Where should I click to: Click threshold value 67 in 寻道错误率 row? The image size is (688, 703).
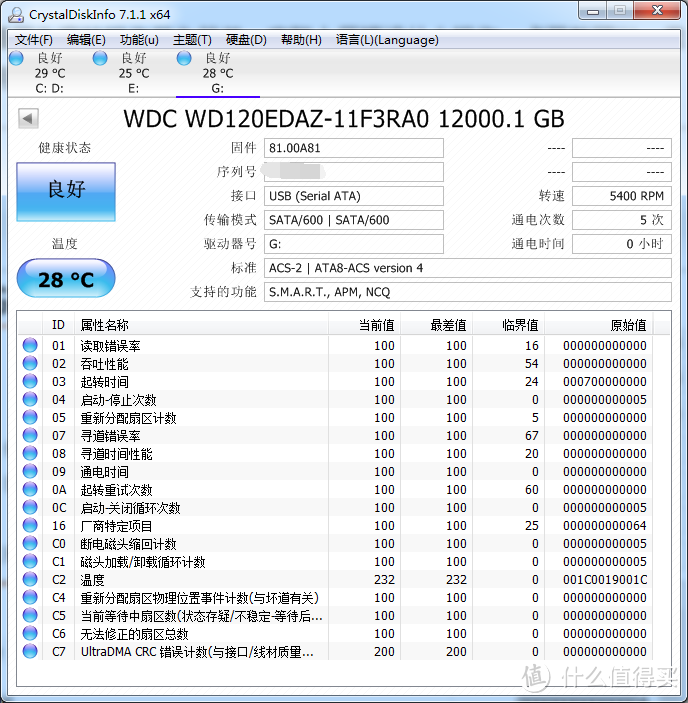point(532,435)
